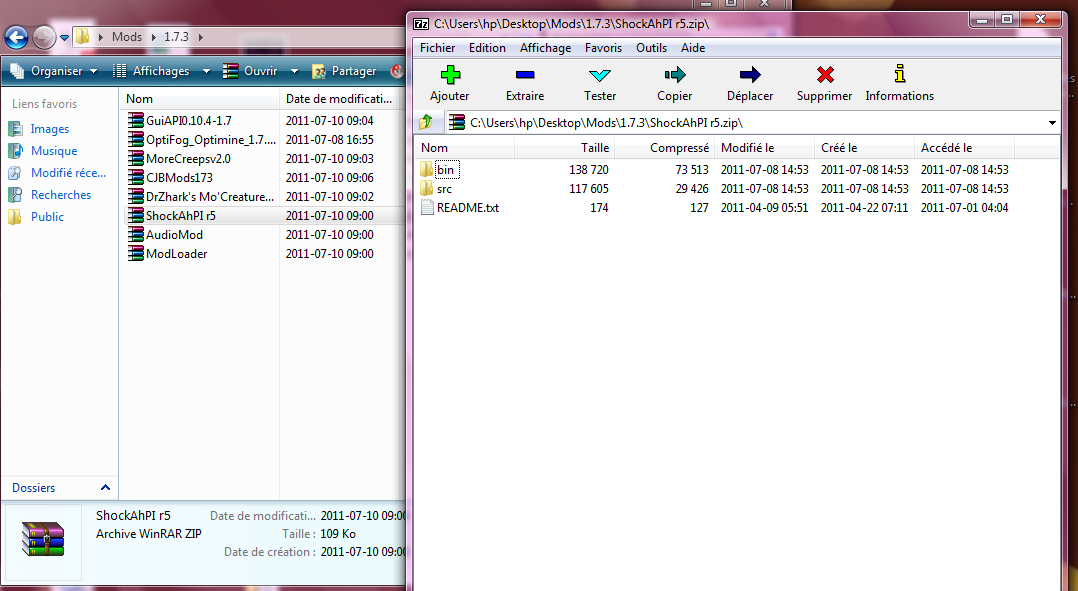Open the Outils menu in 7-Zip
This screenshot has width=1078, height=591.
click(651, 47)
